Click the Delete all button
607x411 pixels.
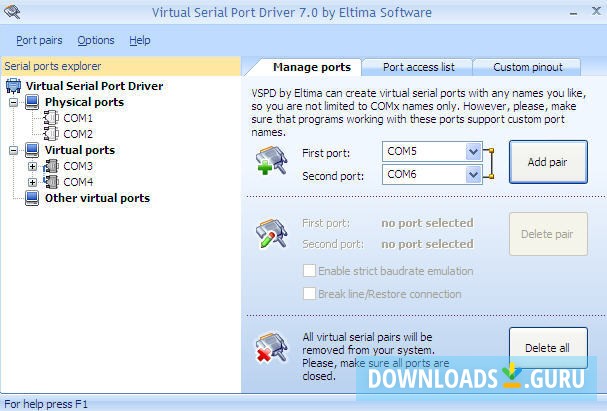coord(548,348)
